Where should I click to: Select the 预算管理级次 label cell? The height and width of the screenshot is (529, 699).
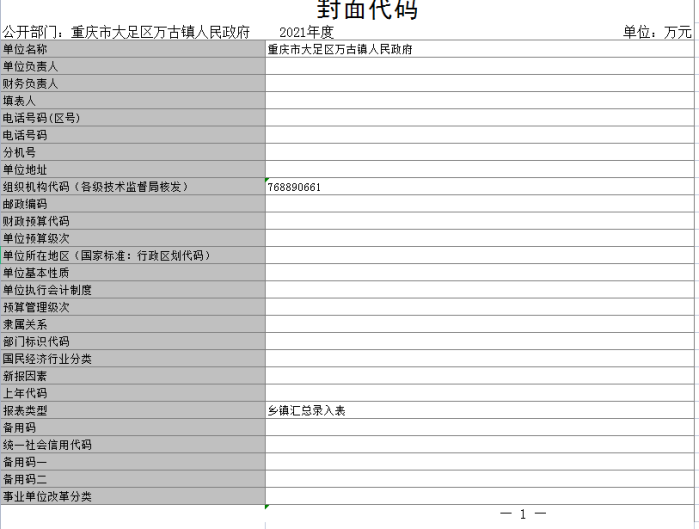(133, 308)
